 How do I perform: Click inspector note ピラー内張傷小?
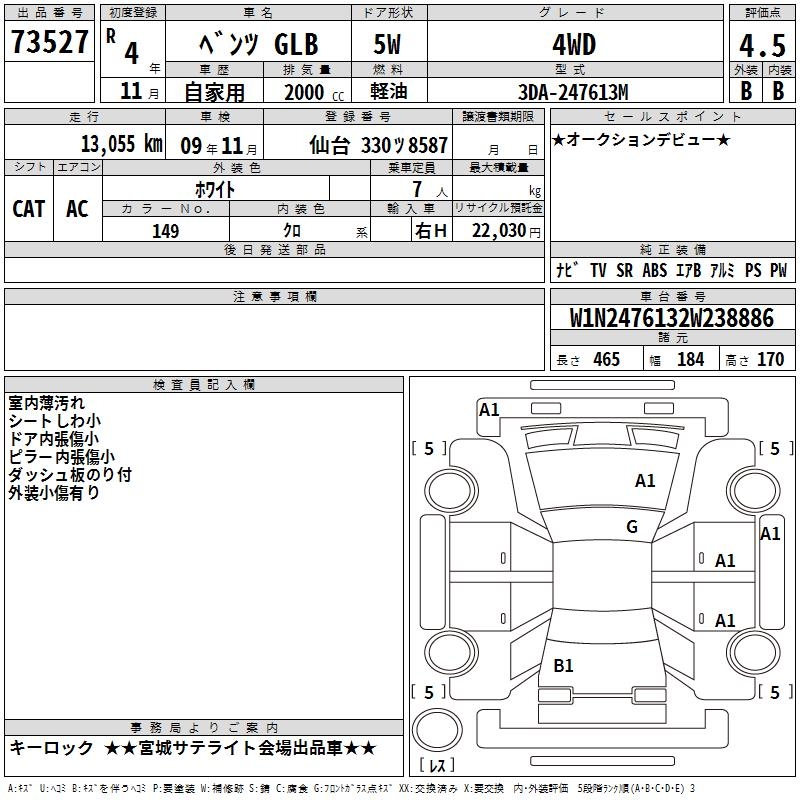[61, 457]
